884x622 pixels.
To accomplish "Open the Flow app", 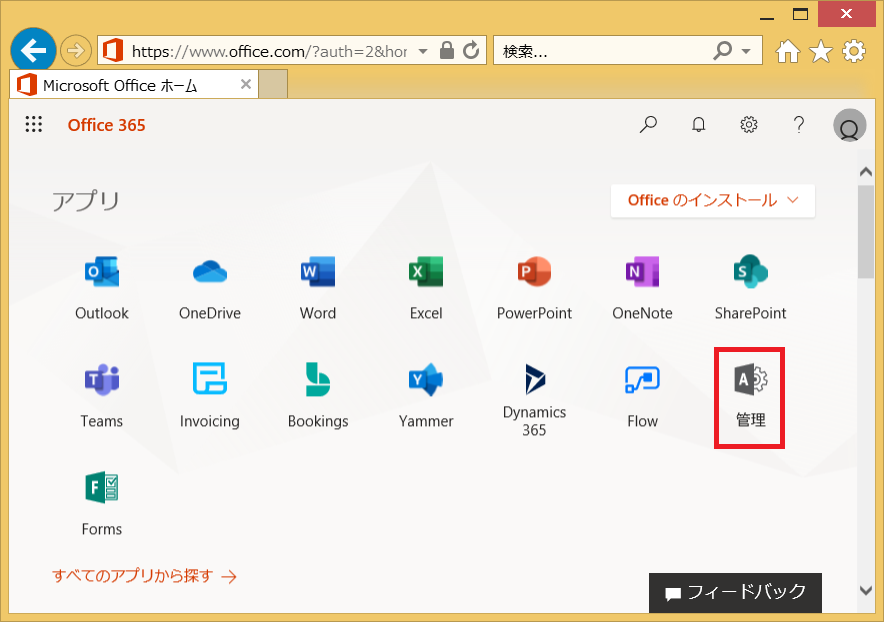I will coord(643,396).
